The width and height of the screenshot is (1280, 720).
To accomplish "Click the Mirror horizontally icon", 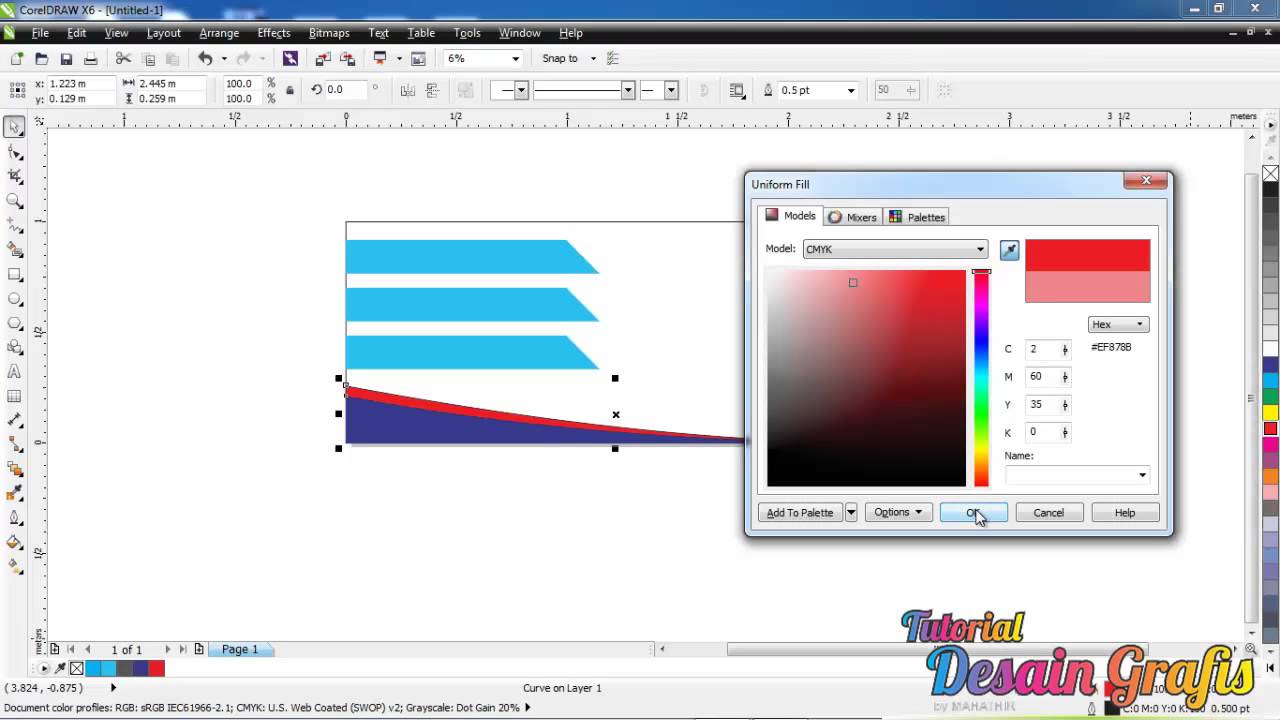I will (x=407, y=90).
